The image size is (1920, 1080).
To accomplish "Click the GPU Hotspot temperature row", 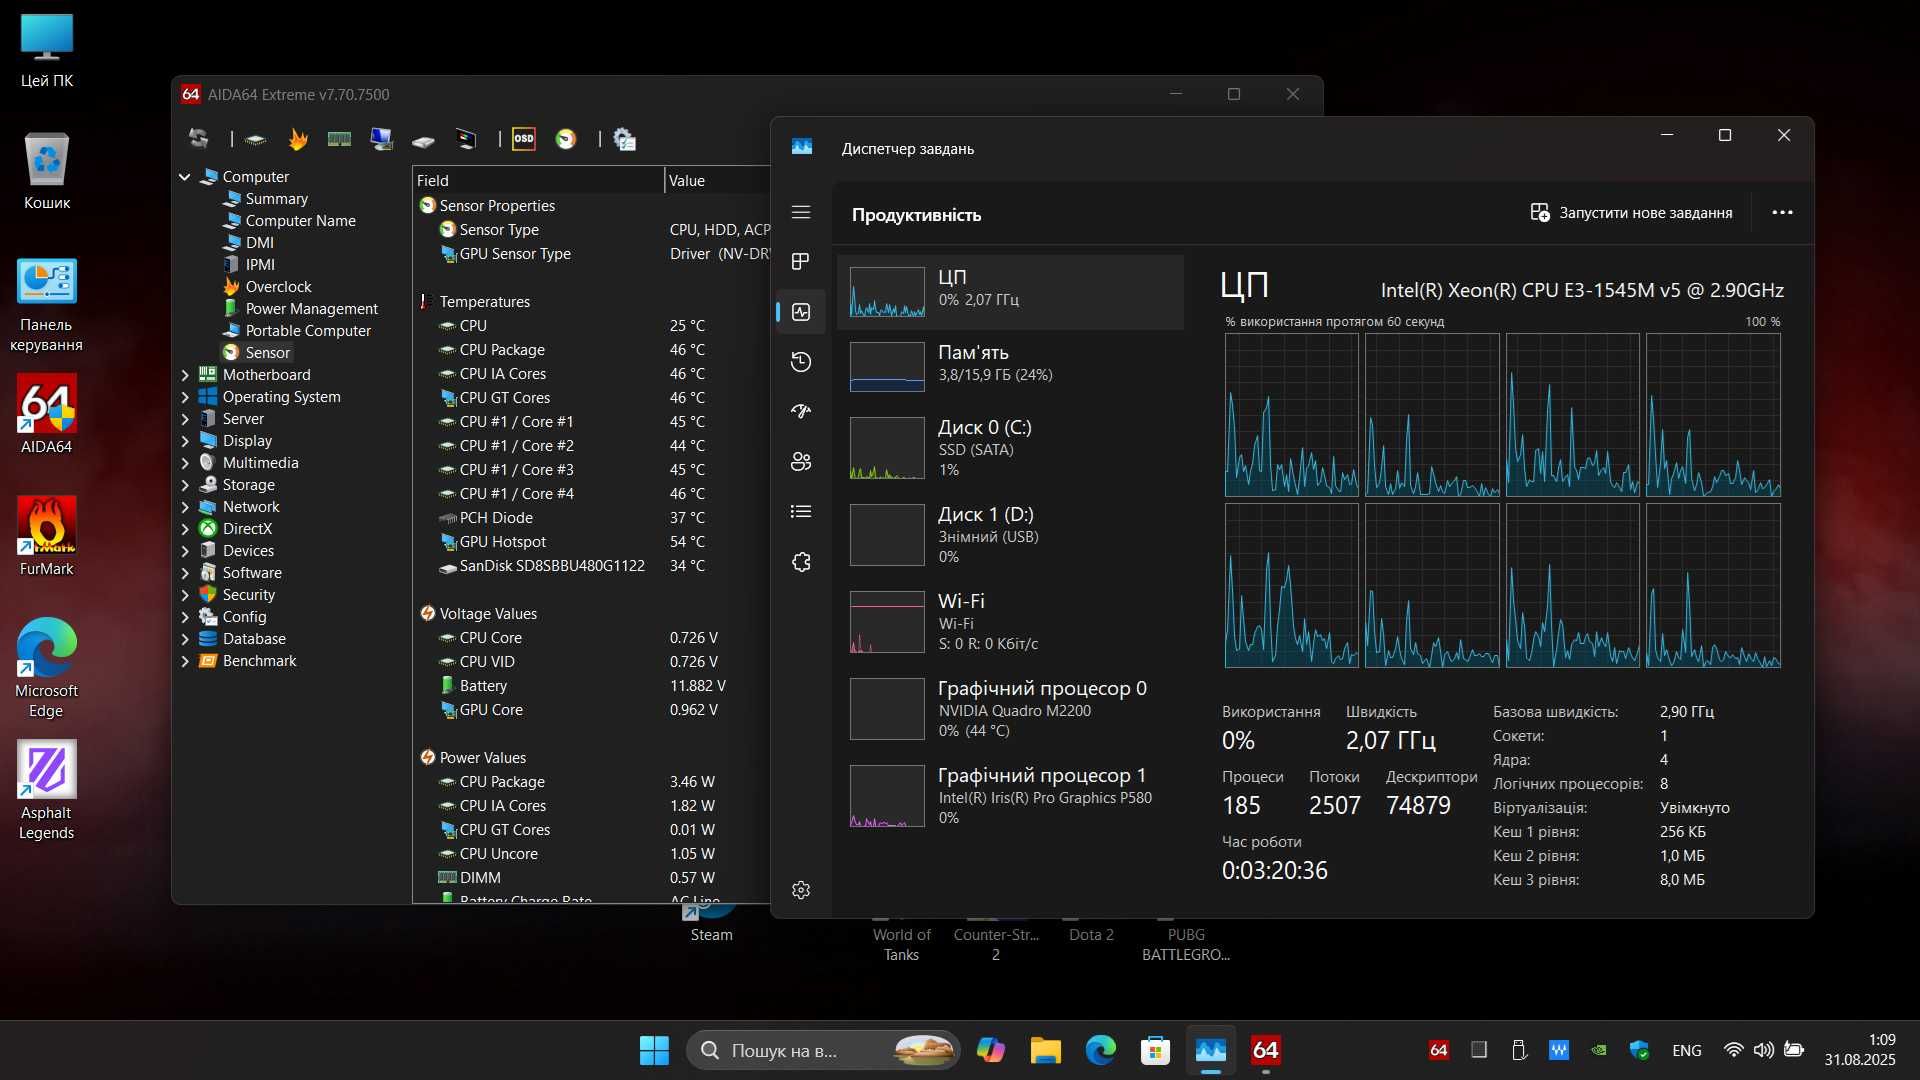I will [x=592, y=542].
